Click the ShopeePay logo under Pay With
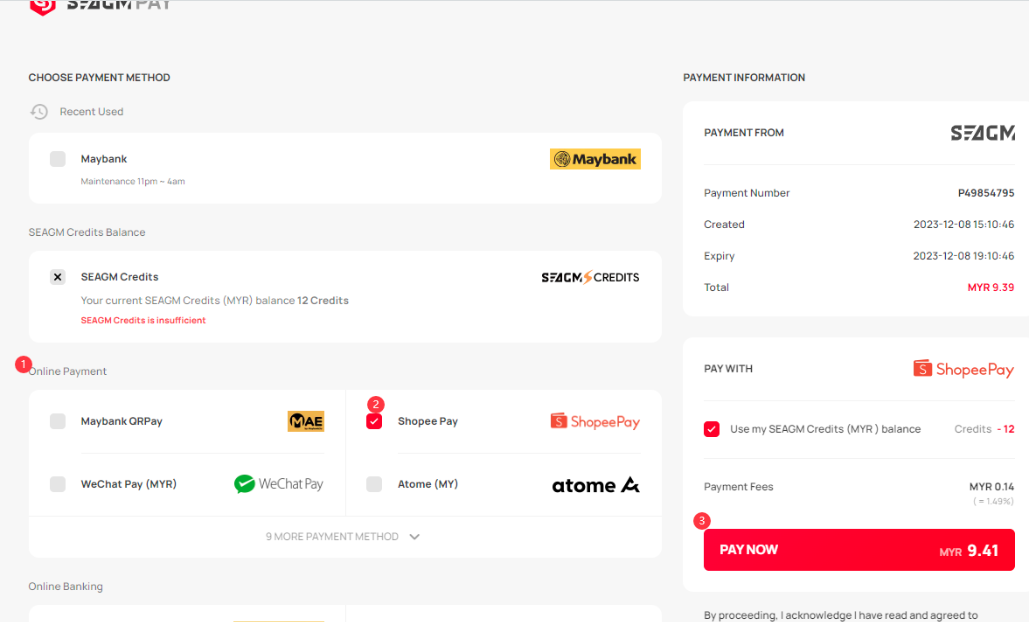The width and height of the screenshot is (1029, 622). click(x=964, y=369)
